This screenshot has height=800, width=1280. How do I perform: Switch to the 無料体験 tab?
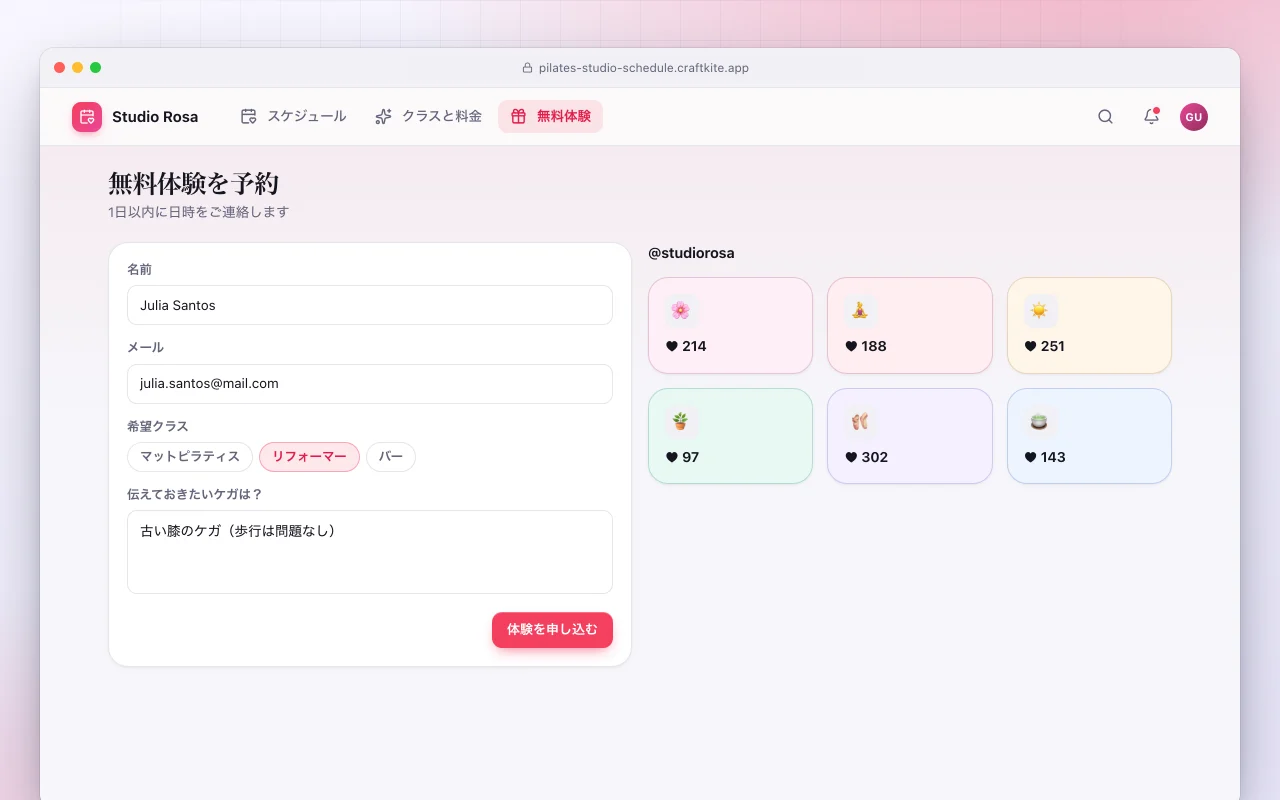[550, 117]
